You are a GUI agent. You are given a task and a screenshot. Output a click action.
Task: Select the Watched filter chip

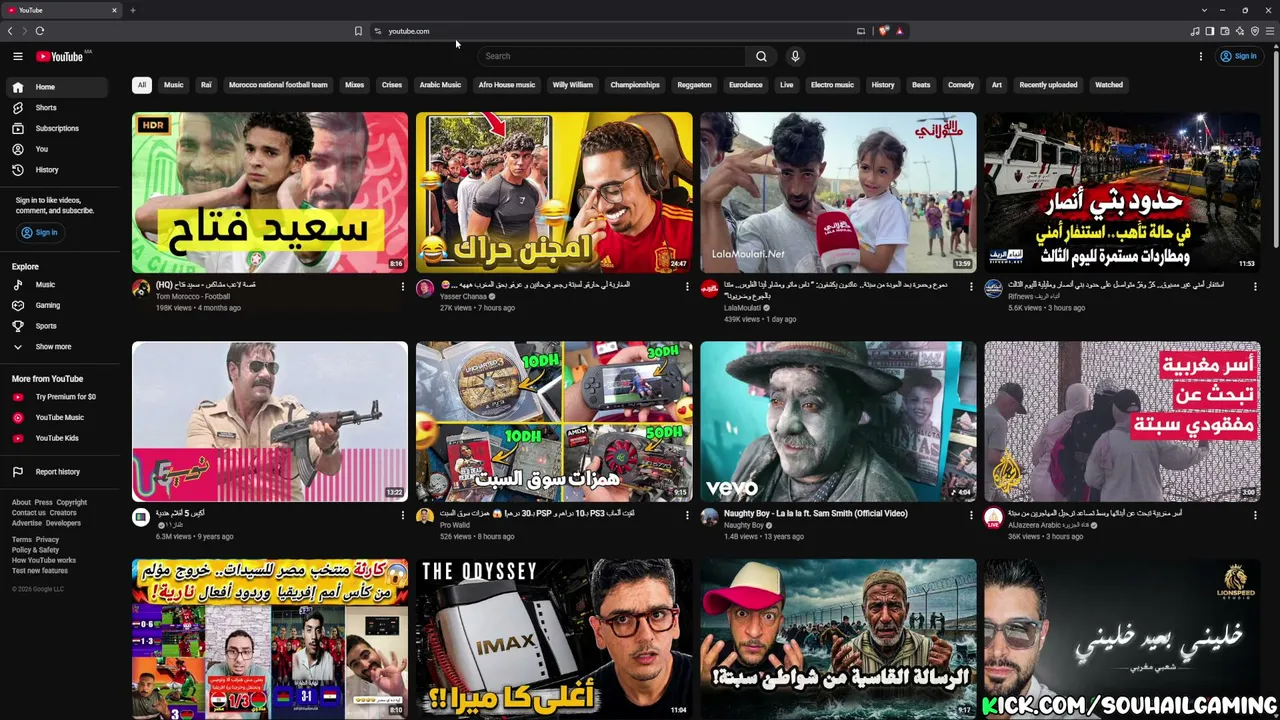click(1109, 85)
